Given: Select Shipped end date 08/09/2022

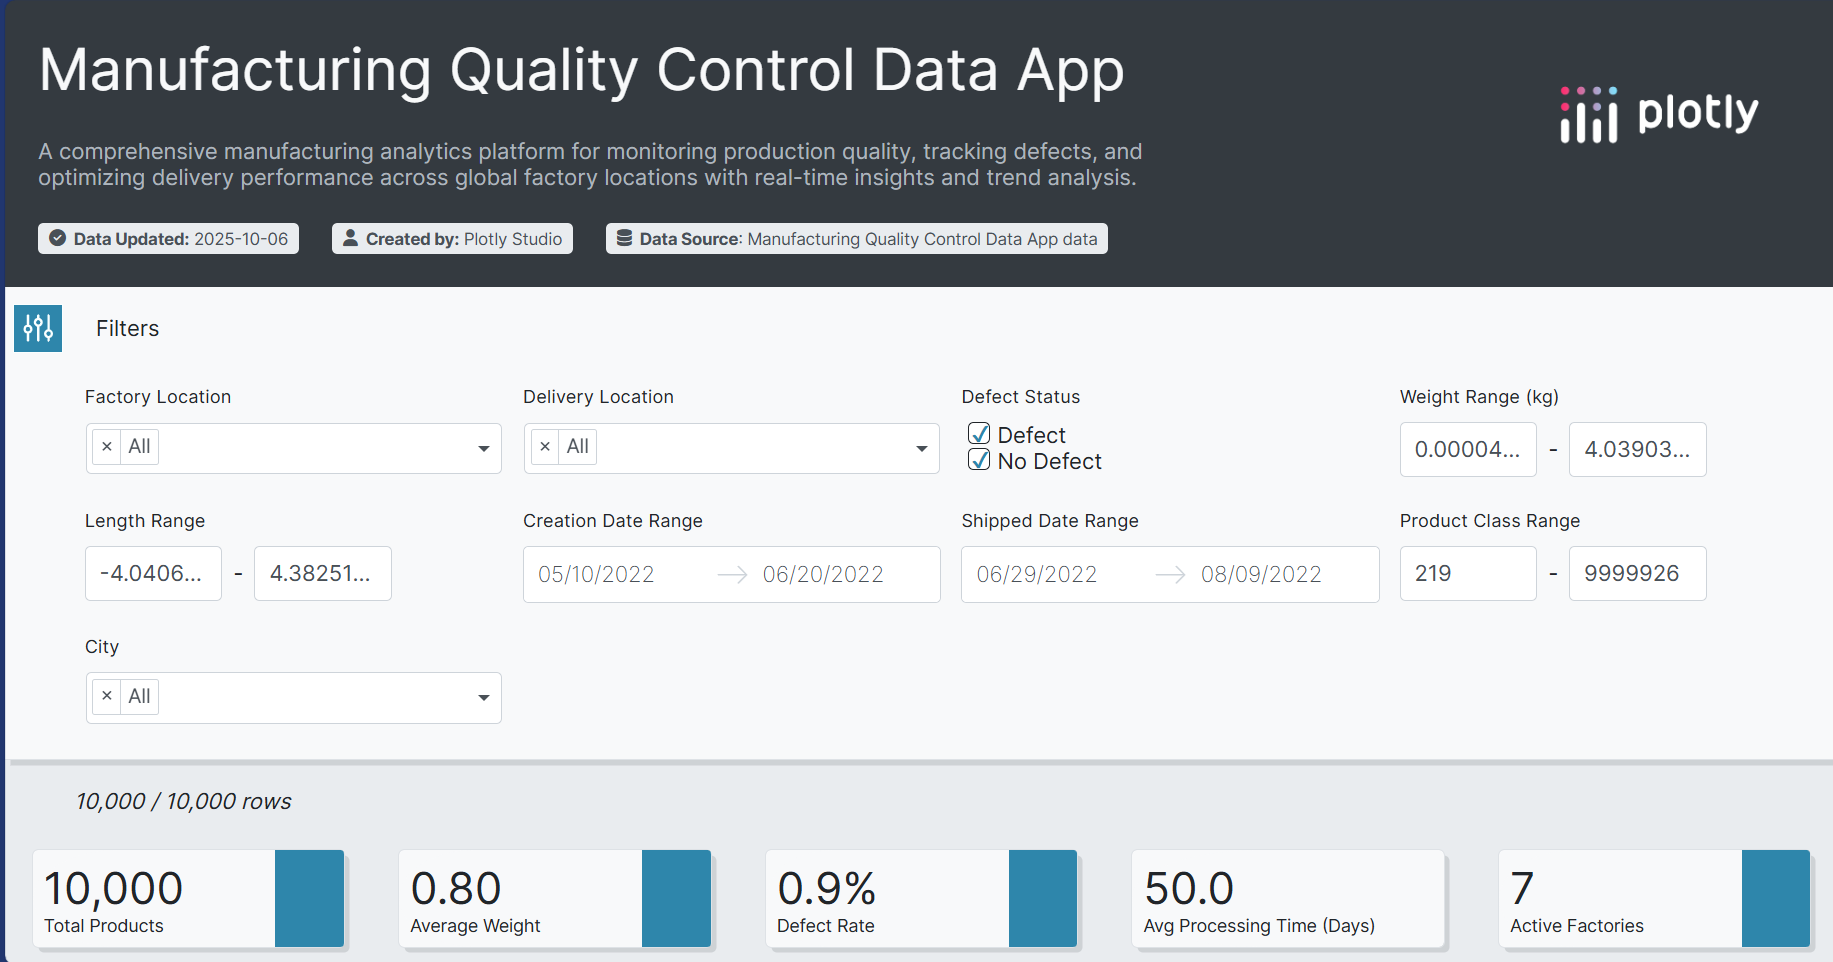Looking at the screenshot, I should click(1261, 574).
